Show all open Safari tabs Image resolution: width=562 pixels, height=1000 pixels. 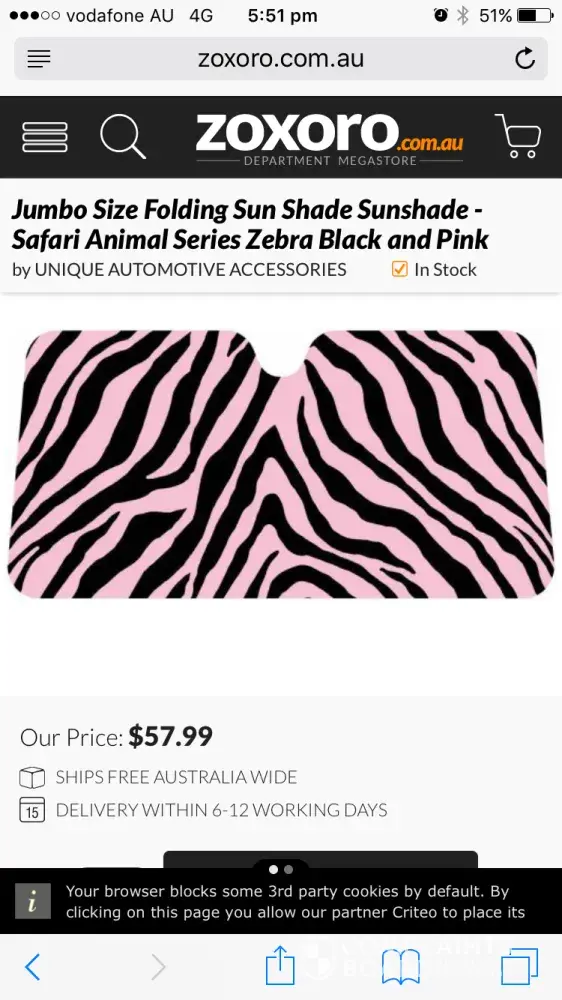point(519,966)
